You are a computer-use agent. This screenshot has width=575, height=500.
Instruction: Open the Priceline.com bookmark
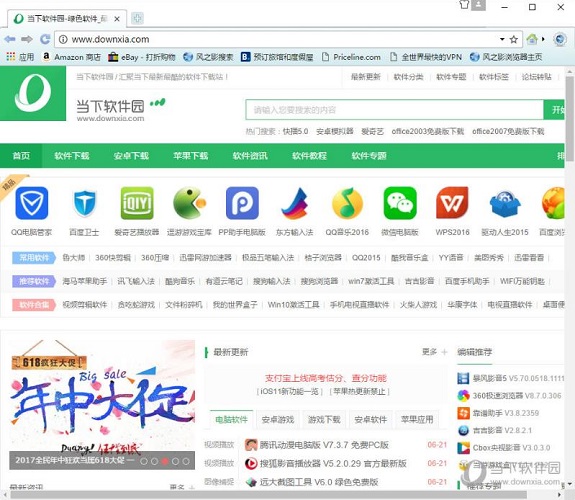[x=351, y=57]
